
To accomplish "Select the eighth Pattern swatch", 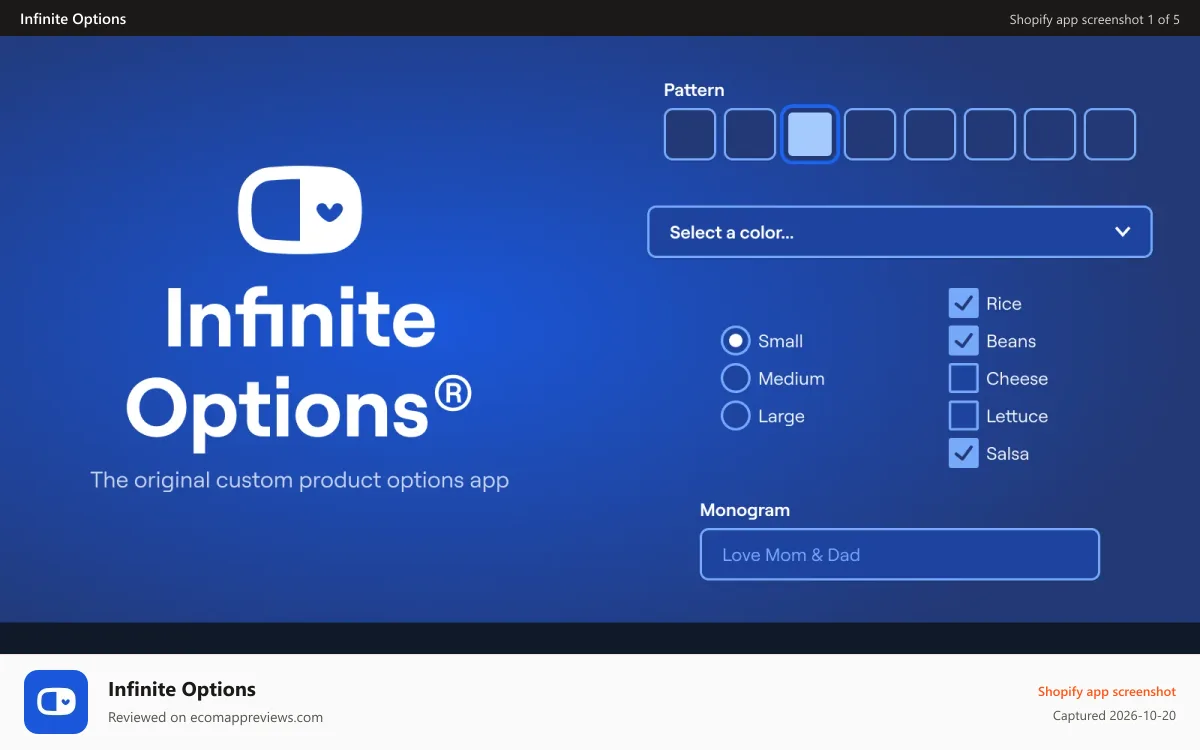I will [1110, 134].
